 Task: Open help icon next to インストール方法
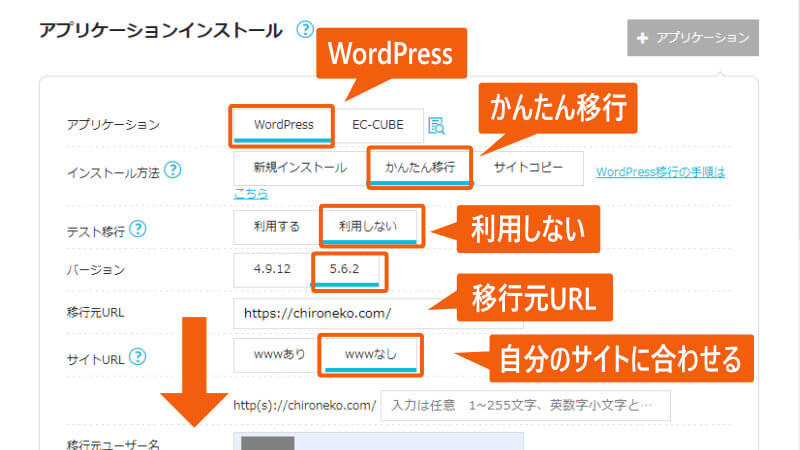(173, 169)
